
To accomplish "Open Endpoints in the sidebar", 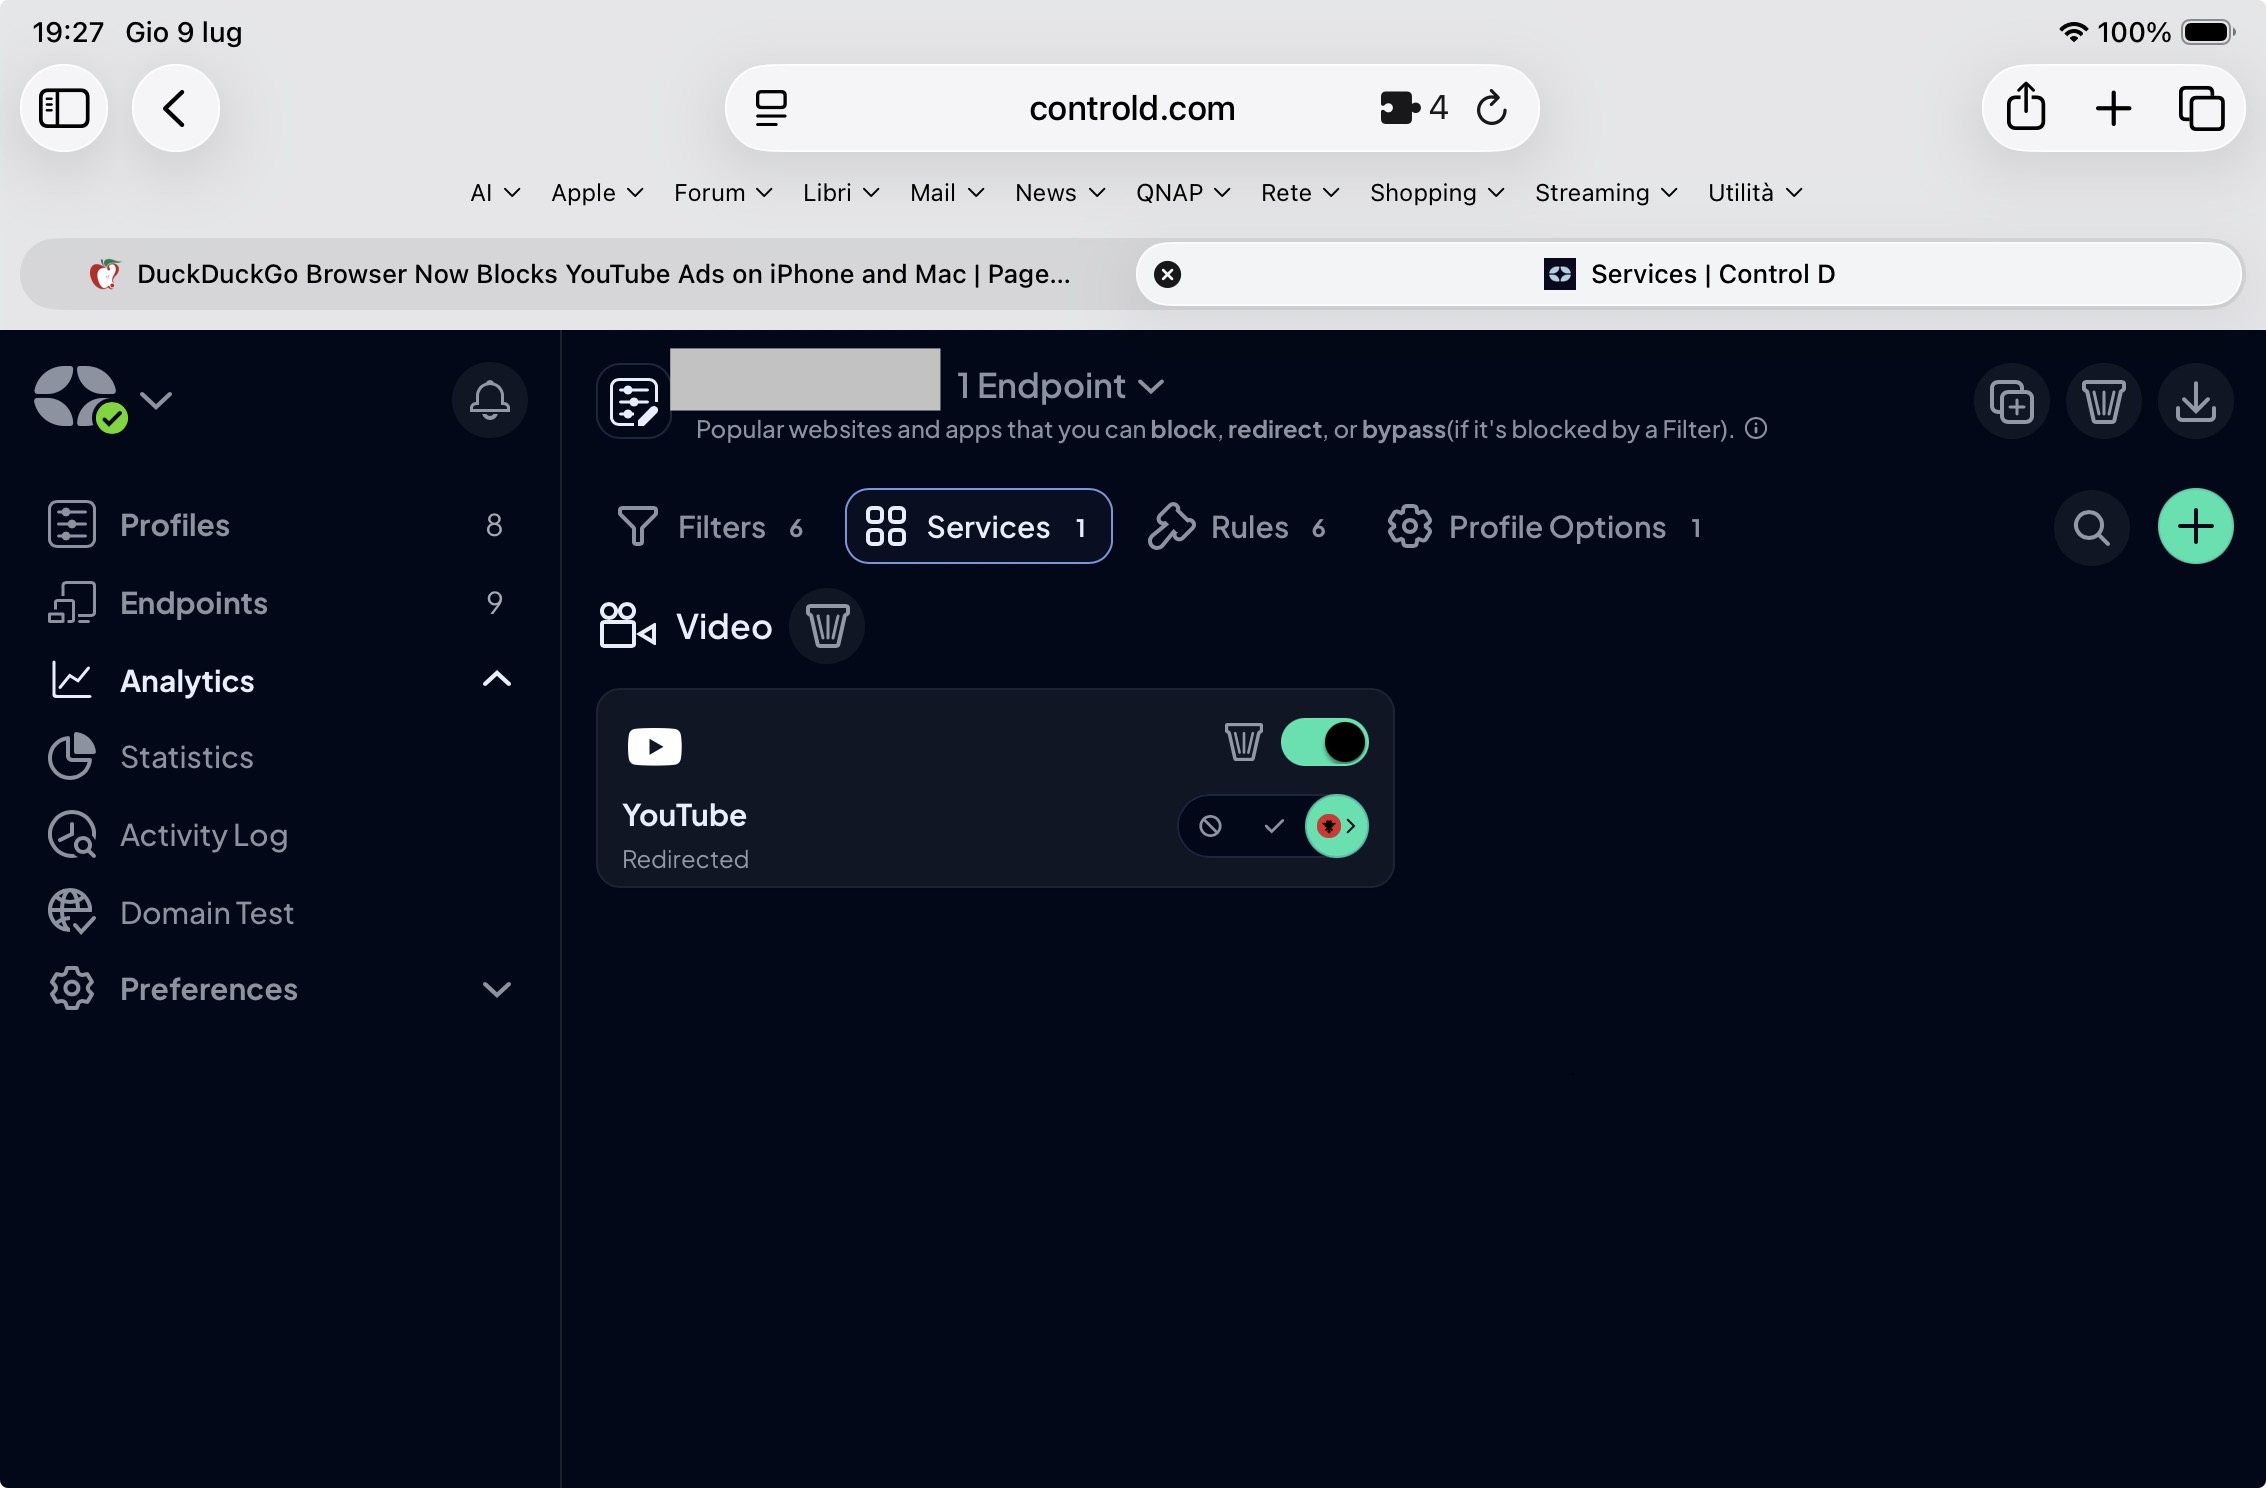I will [276, 603].
